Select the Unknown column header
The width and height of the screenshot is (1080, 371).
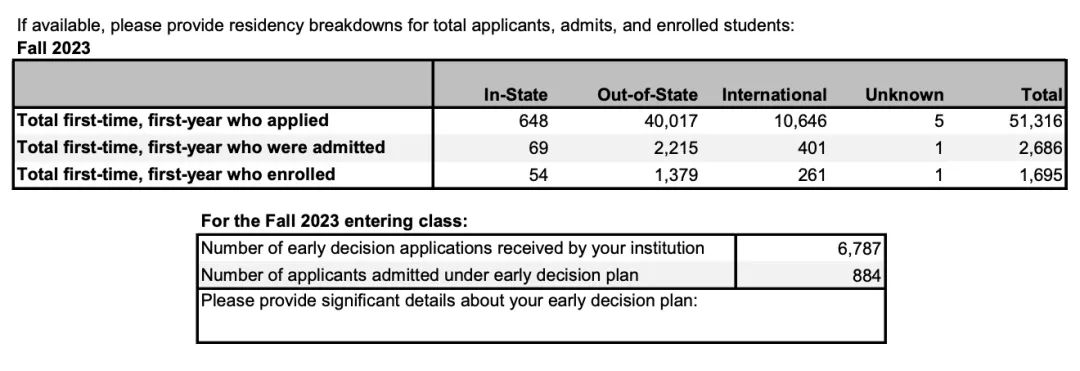click(x=904, y=95)
